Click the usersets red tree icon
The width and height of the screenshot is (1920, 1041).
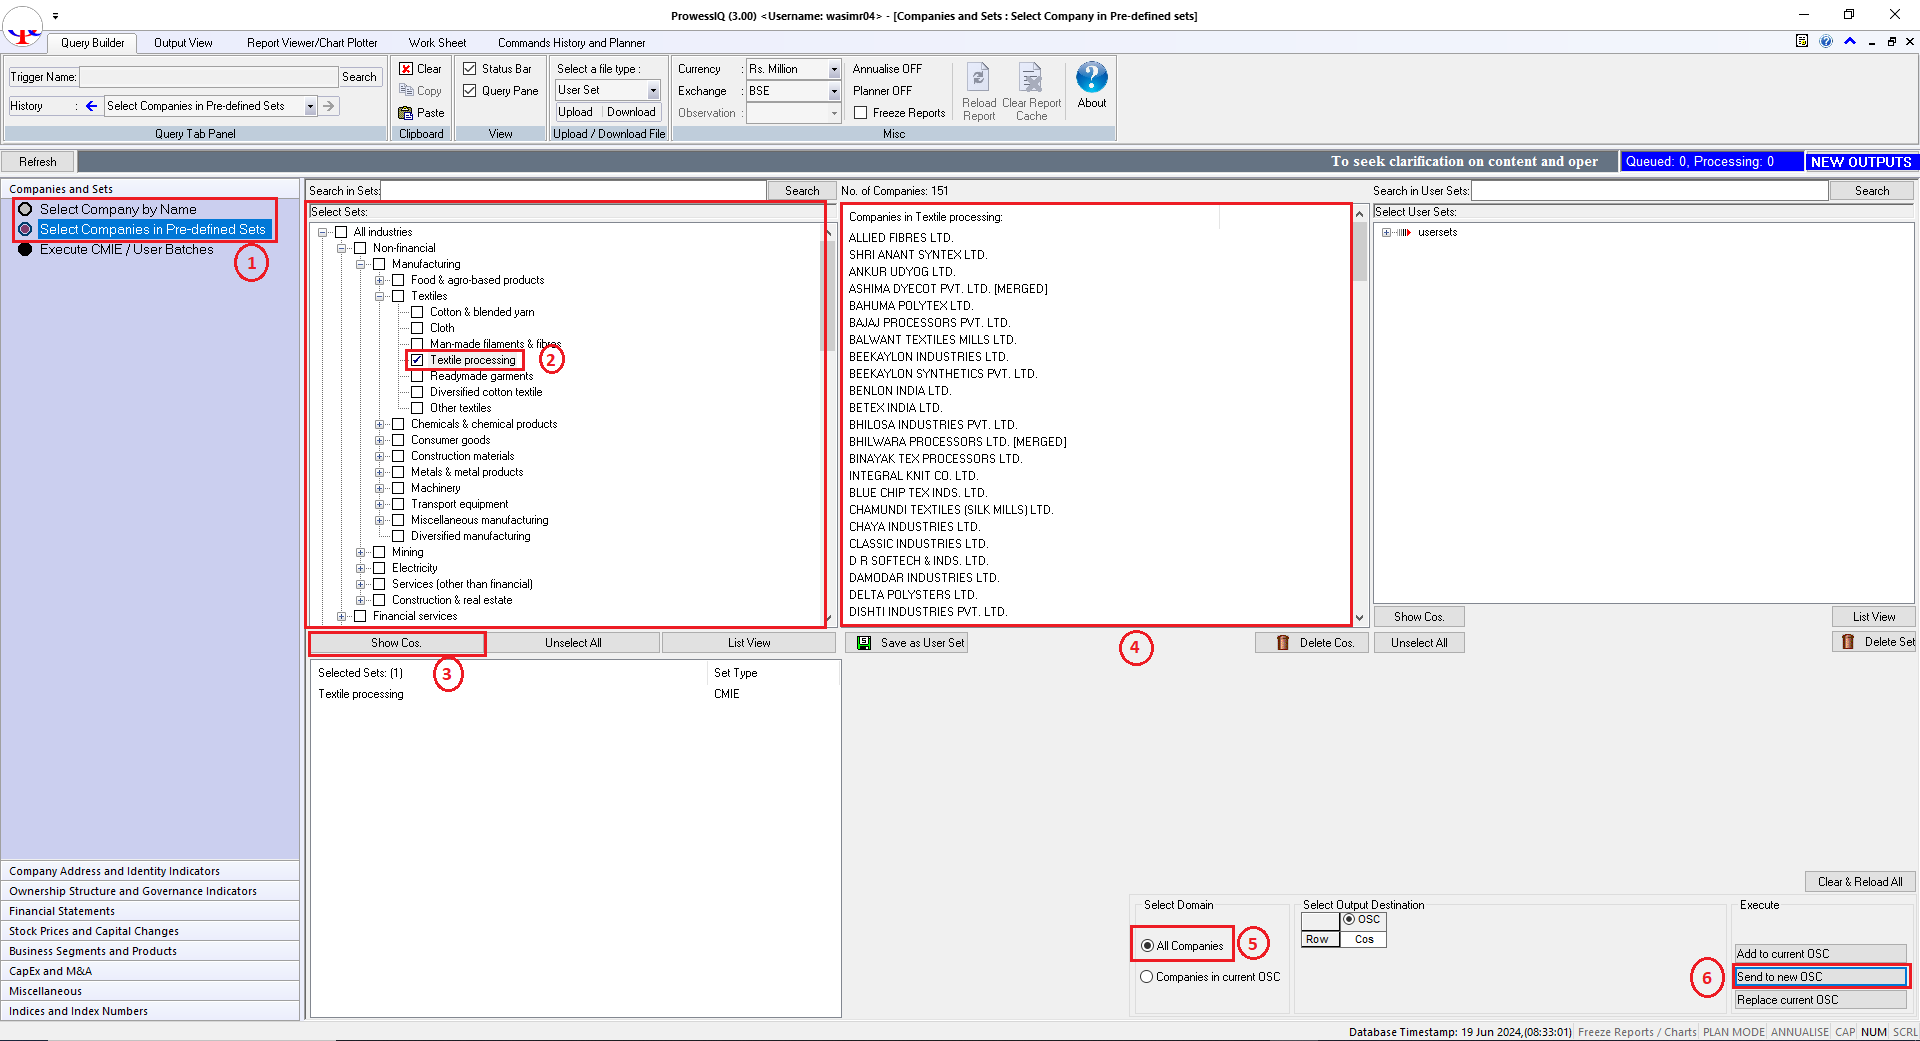click(1404, 233)
